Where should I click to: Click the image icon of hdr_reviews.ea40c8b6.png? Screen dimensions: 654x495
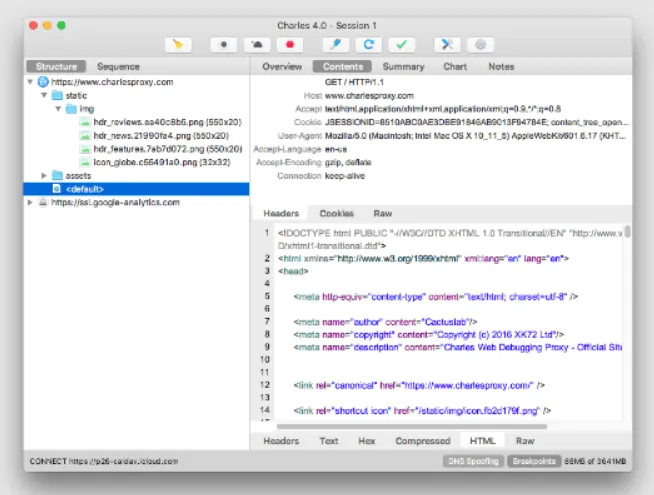(85, 122)
